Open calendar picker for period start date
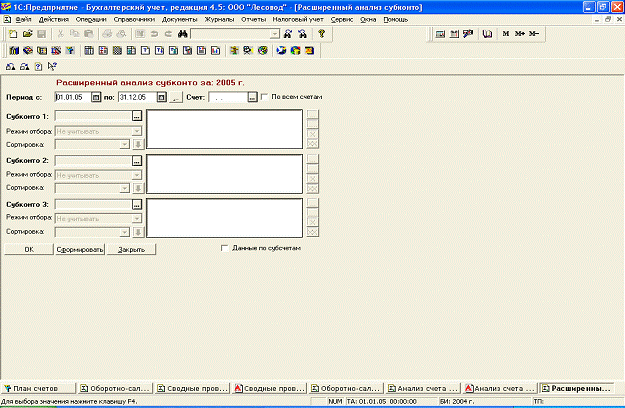 click(97, 97)
